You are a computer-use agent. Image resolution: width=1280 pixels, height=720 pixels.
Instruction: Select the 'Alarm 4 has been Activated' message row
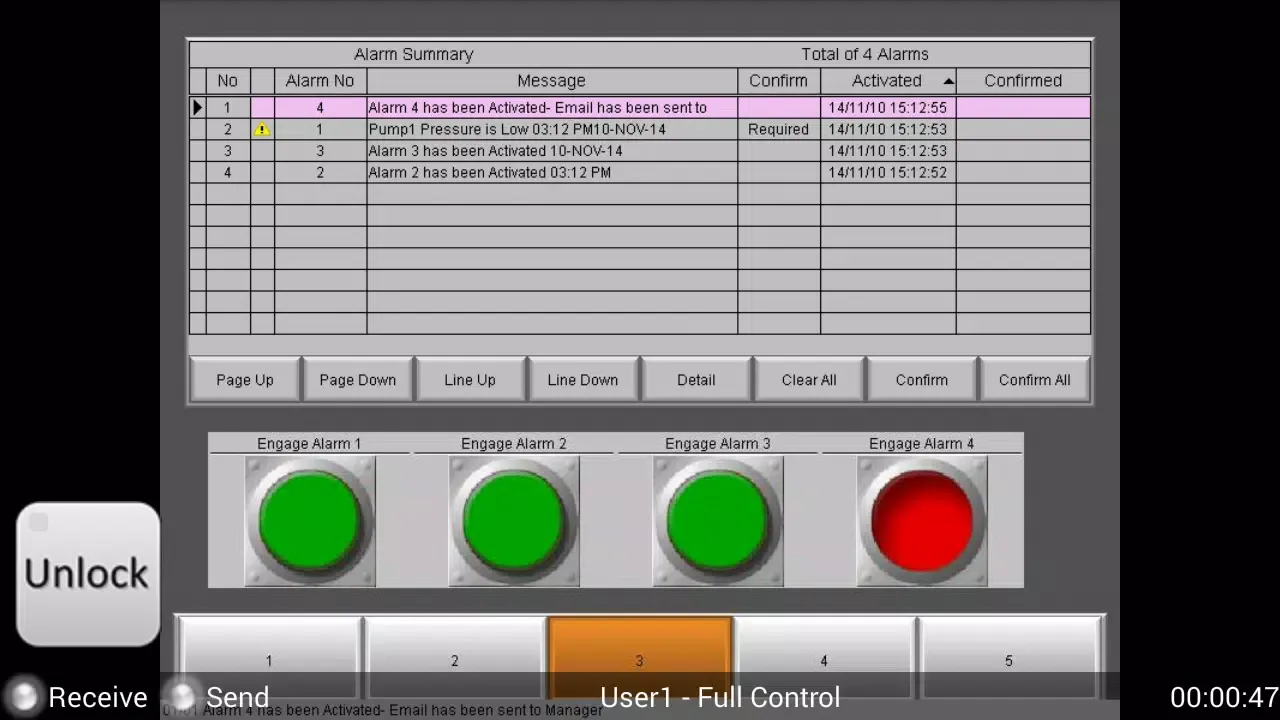coord(640,107)
